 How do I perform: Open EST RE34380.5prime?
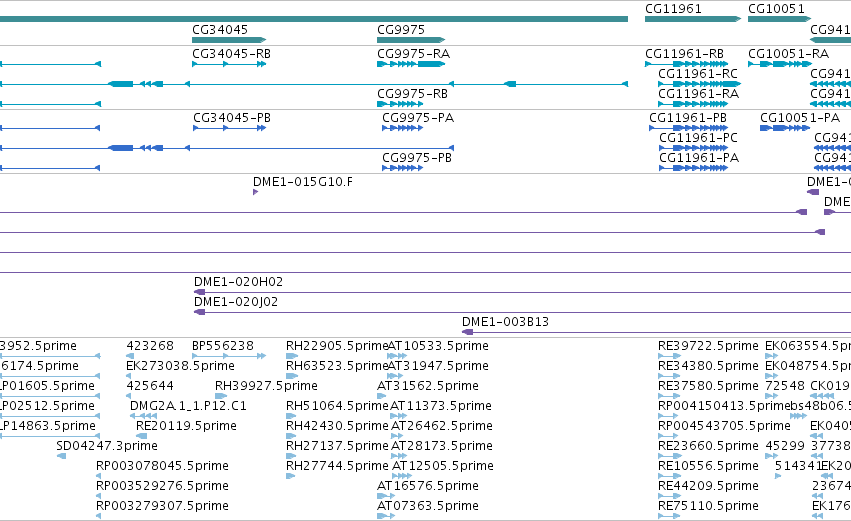(x=708, y=366)
